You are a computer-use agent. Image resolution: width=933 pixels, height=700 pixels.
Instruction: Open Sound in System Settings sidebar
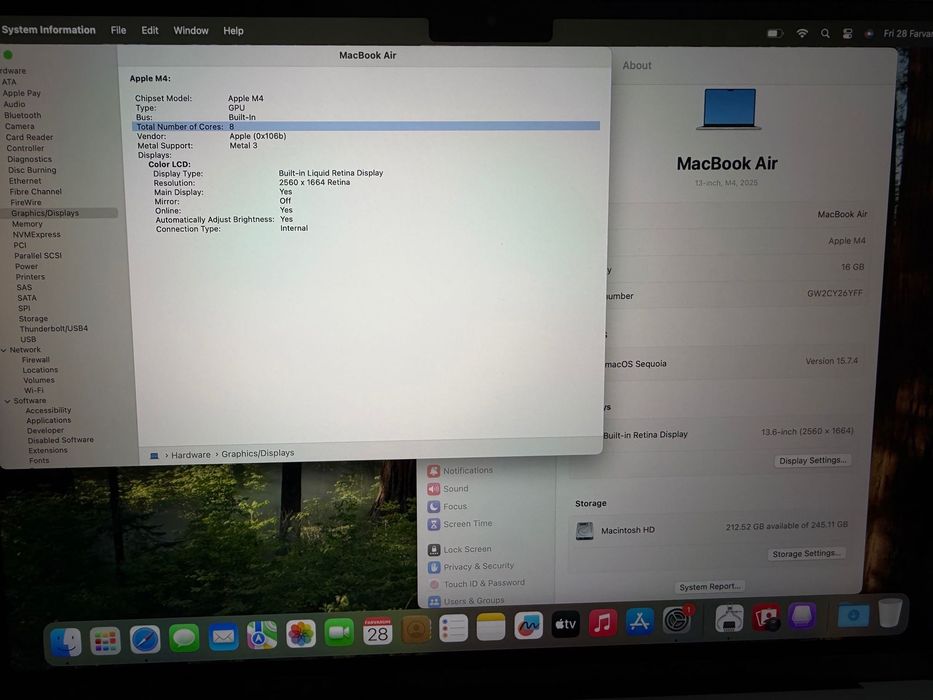448,489
